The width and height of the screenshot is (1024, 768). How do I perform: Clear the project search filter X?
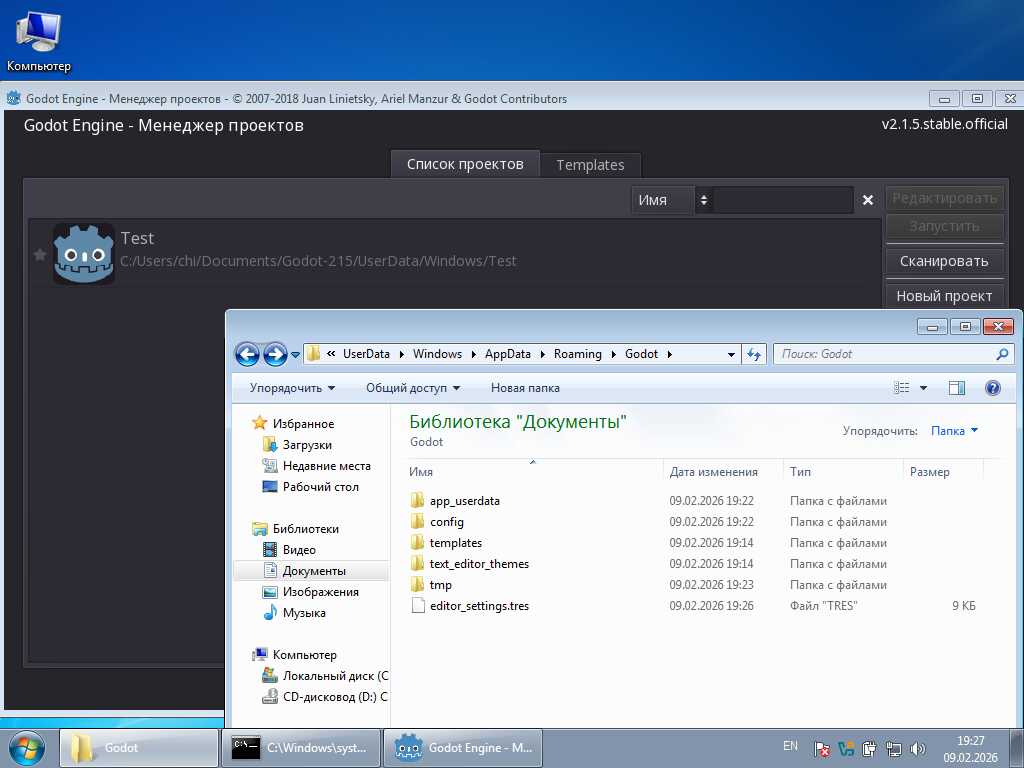pos(868,200)
